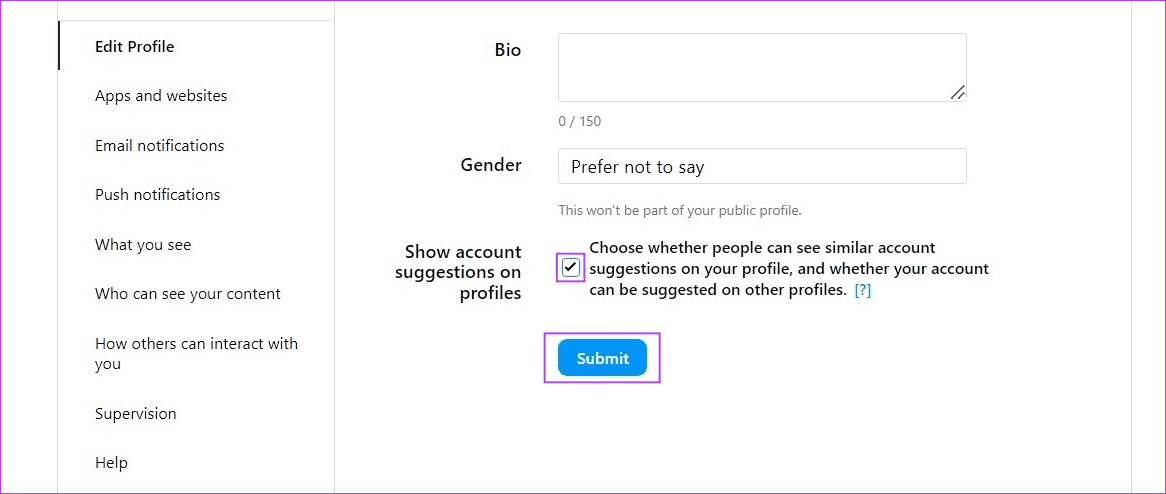The image size is (1166, 494).
Task: Click the Bio box resize handle
Action: pyautogui.click(x=958, y=92)
